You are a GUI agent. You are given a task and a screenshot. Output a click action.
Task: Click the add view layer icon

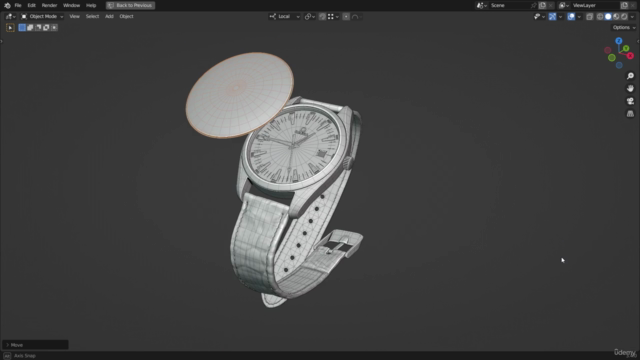coord(624,5)
